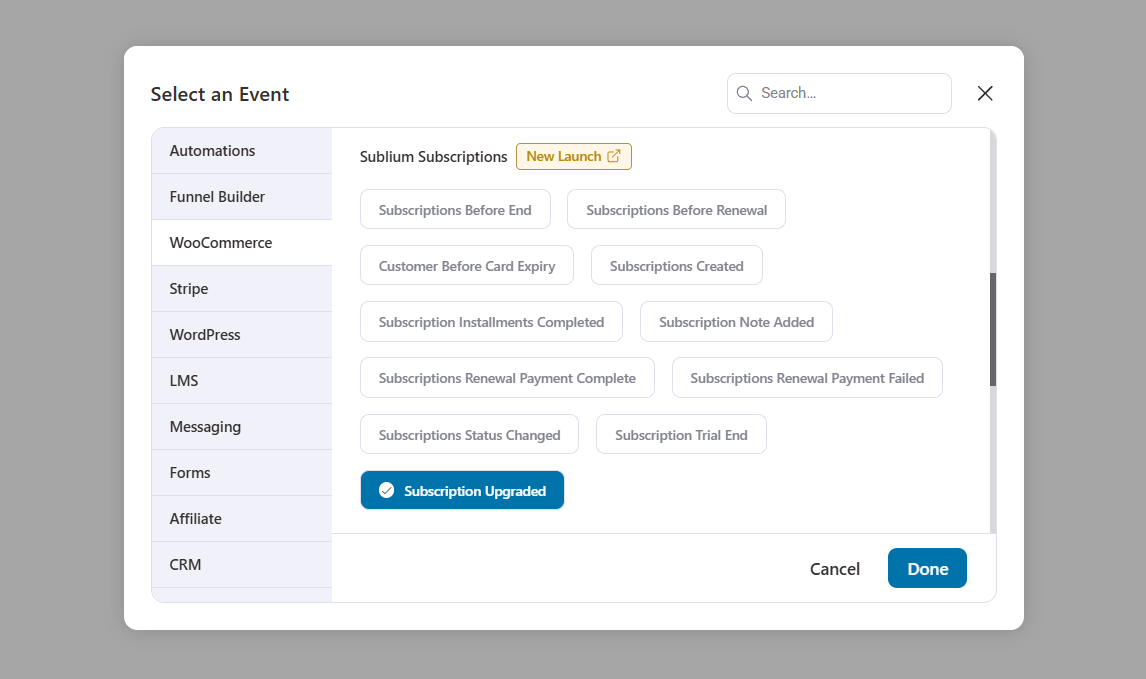1146x679 pixels.
Task: Deselect the Subscription Upgraded event
Action: click(462, 490)
